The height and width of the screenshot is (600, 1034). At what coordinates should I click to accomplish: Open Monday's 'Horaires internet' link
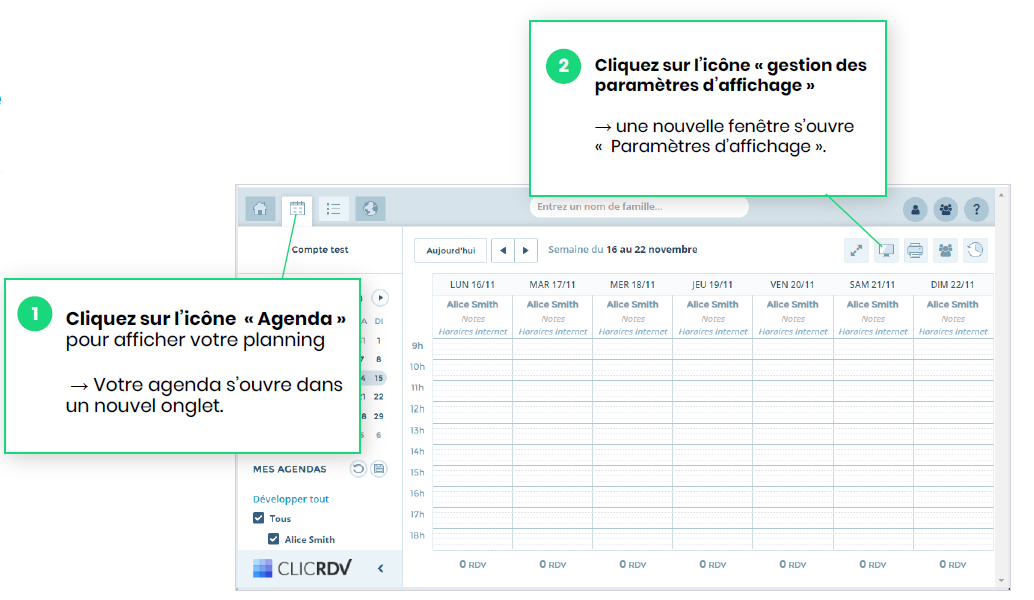[x=473, y=331]
